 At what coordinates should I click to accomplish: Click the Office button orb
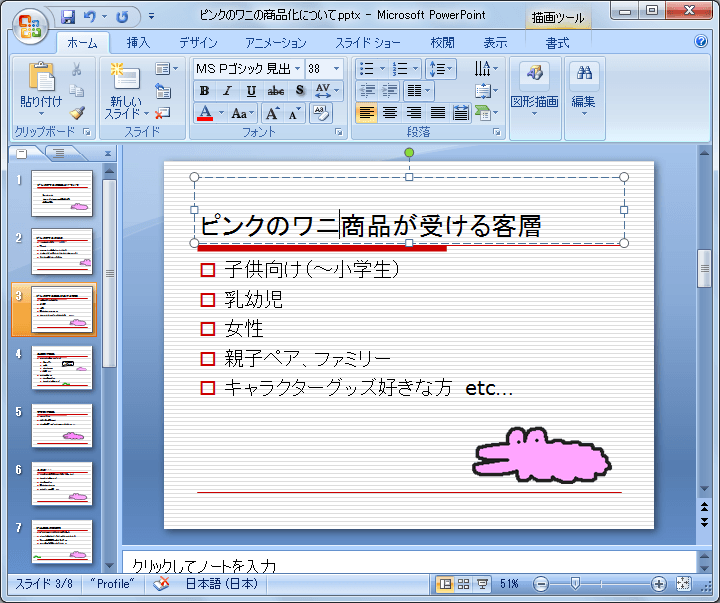pyautogui.click(x=30, y=26)
